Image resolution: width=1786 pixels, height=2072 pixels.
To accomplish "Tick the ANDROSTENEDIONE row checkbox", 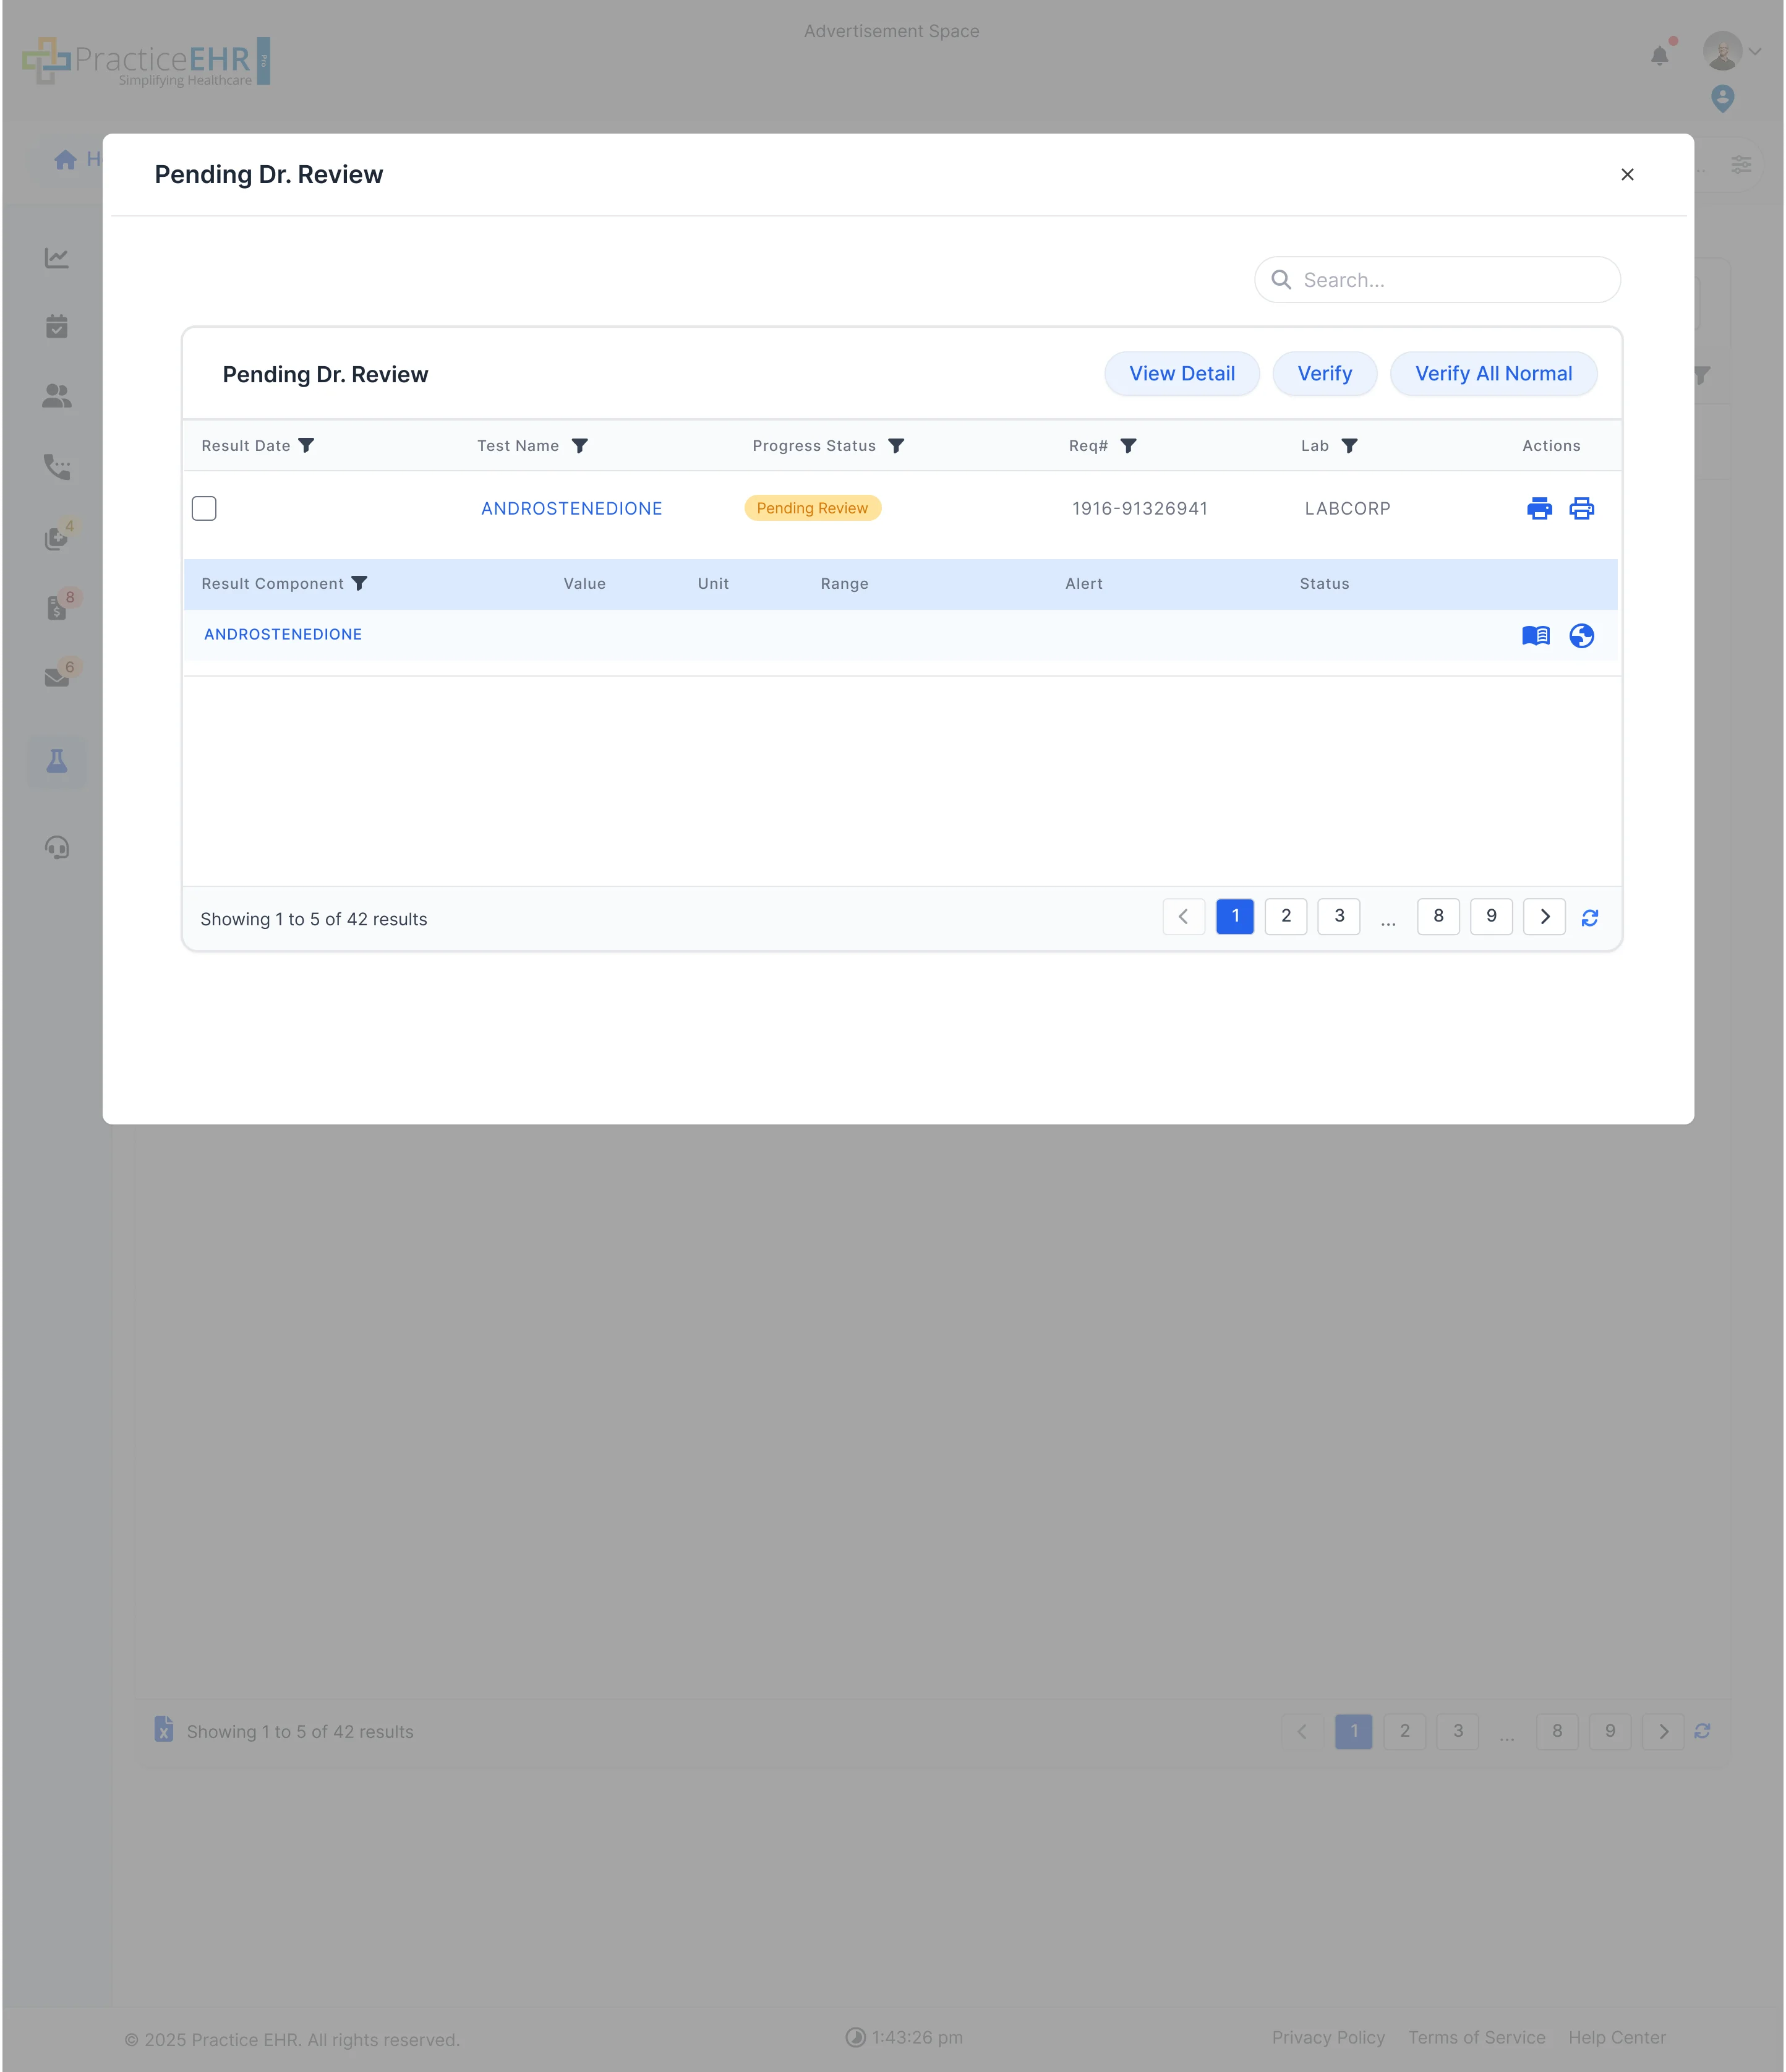I will coord(204,508).
